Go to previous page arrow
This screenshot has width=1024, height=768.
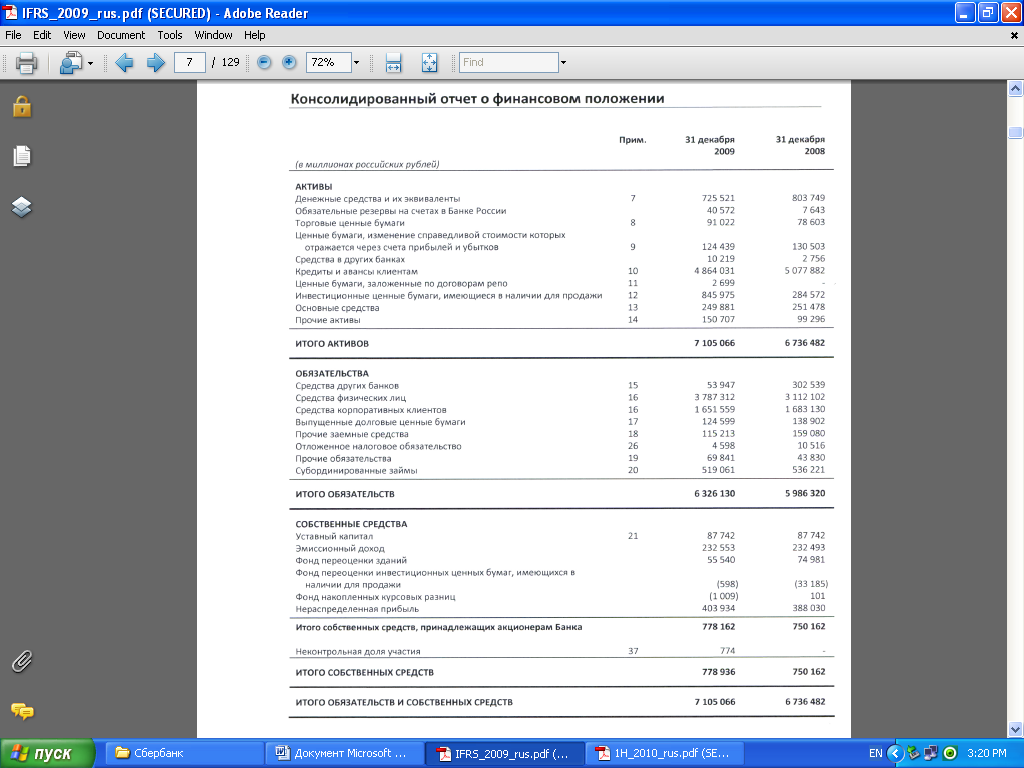pos(124,63)
